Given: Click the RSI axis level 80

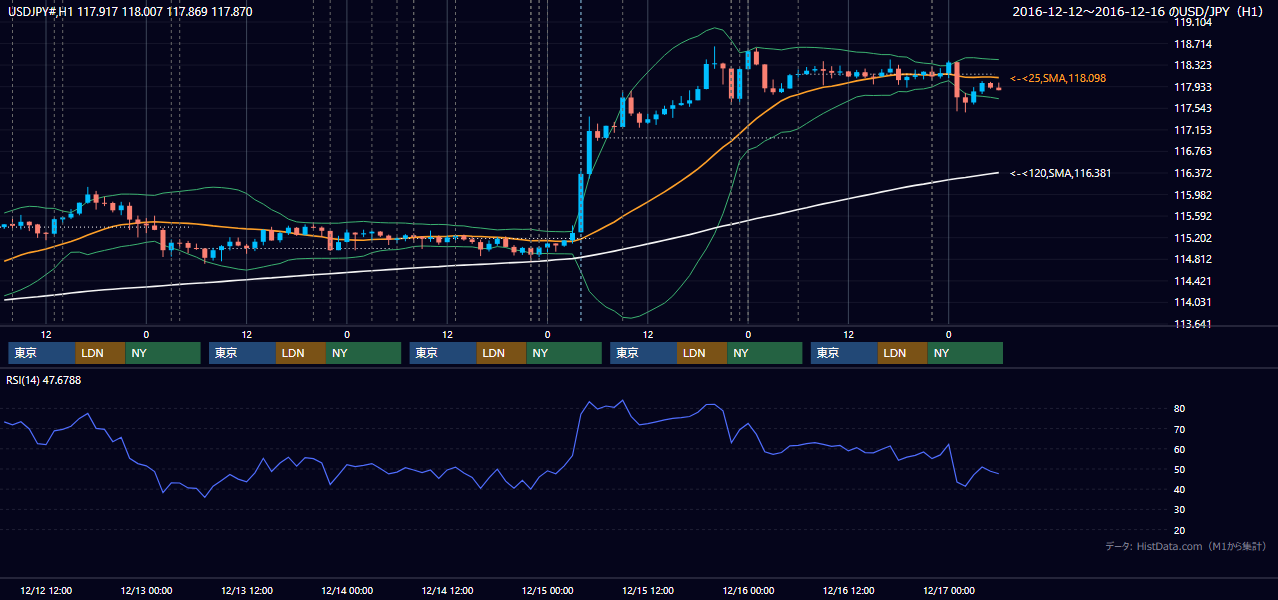Looking at the screenshot, I should tap(1180, 409).
